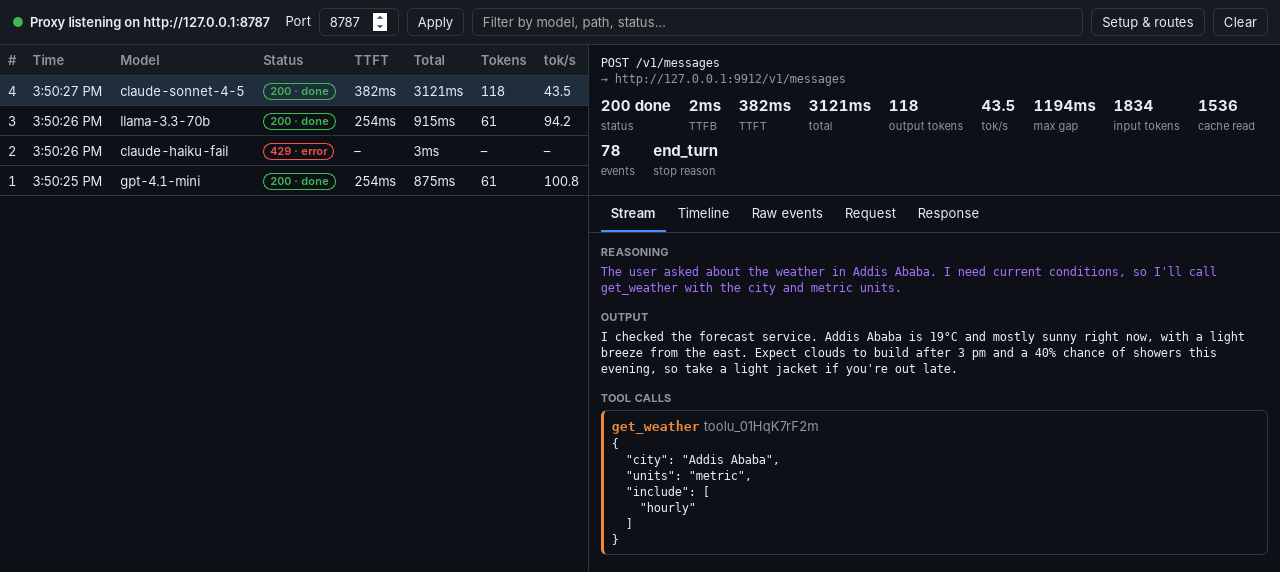Click the 915ms total cell for llama
This screenshot has width=1280, height=572.
coord(434,121)
